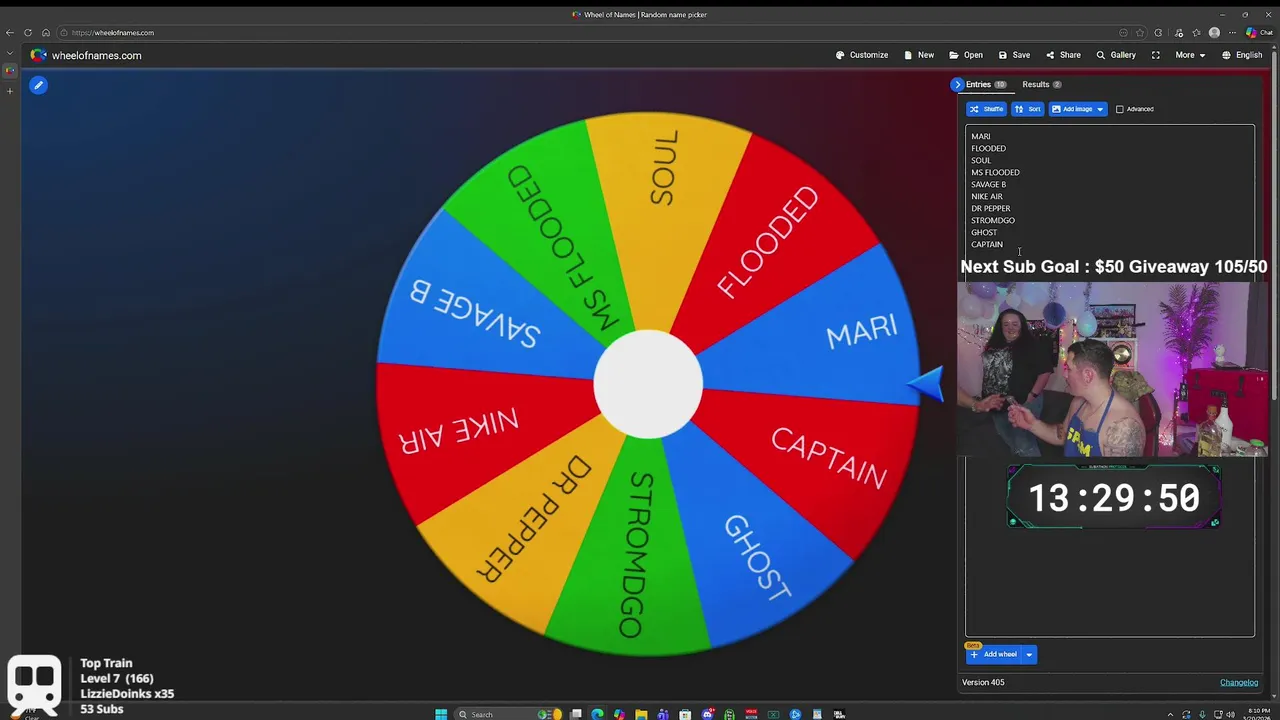The width and height of the screenshot is (1280, 720).
Task: Create a New wheel
Action: [919, 55]
